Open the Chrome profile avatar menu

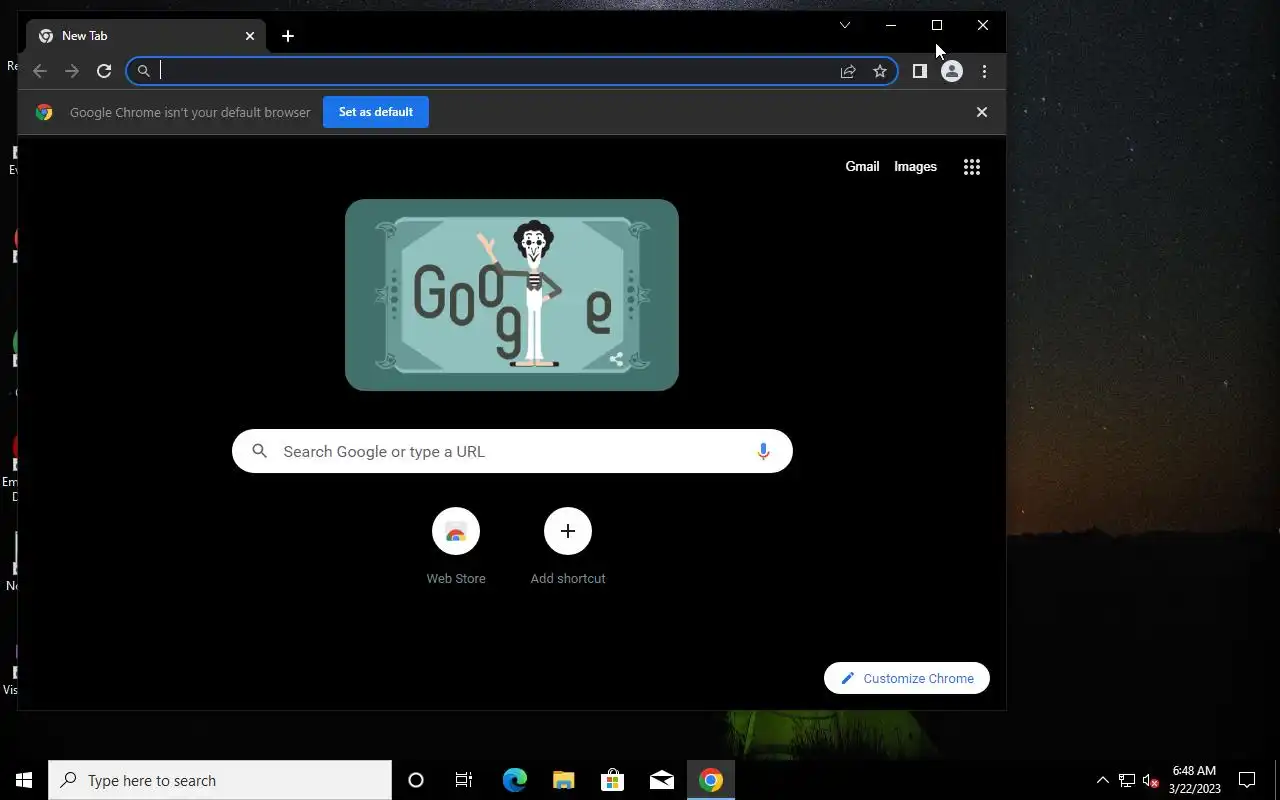[952, 71]
